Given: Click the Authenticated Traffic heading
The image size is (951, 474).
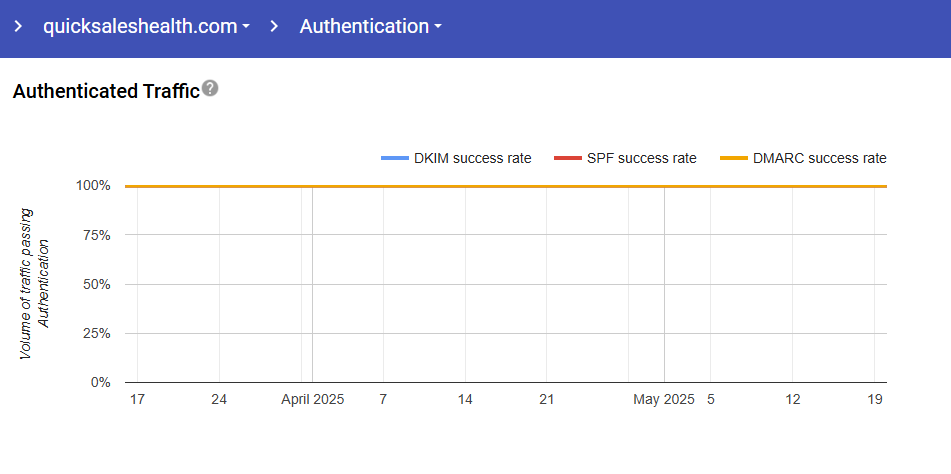Looking at the screenshot, I should [106, 91].
